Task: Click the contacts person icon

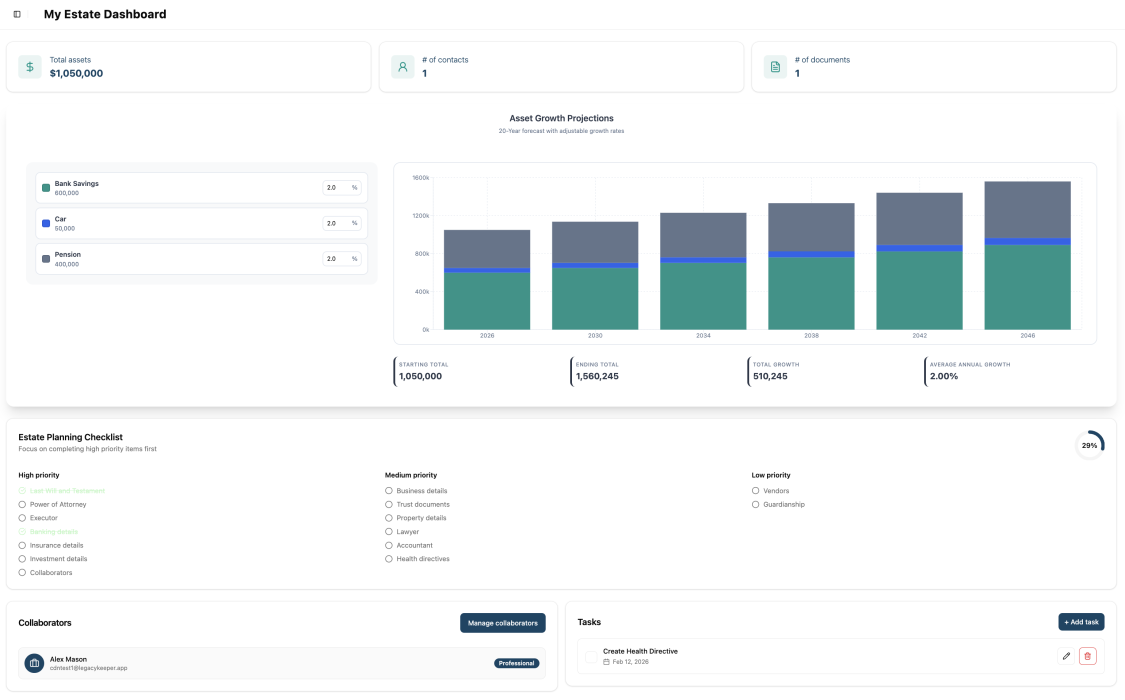Action: click(x=403, y=65)
